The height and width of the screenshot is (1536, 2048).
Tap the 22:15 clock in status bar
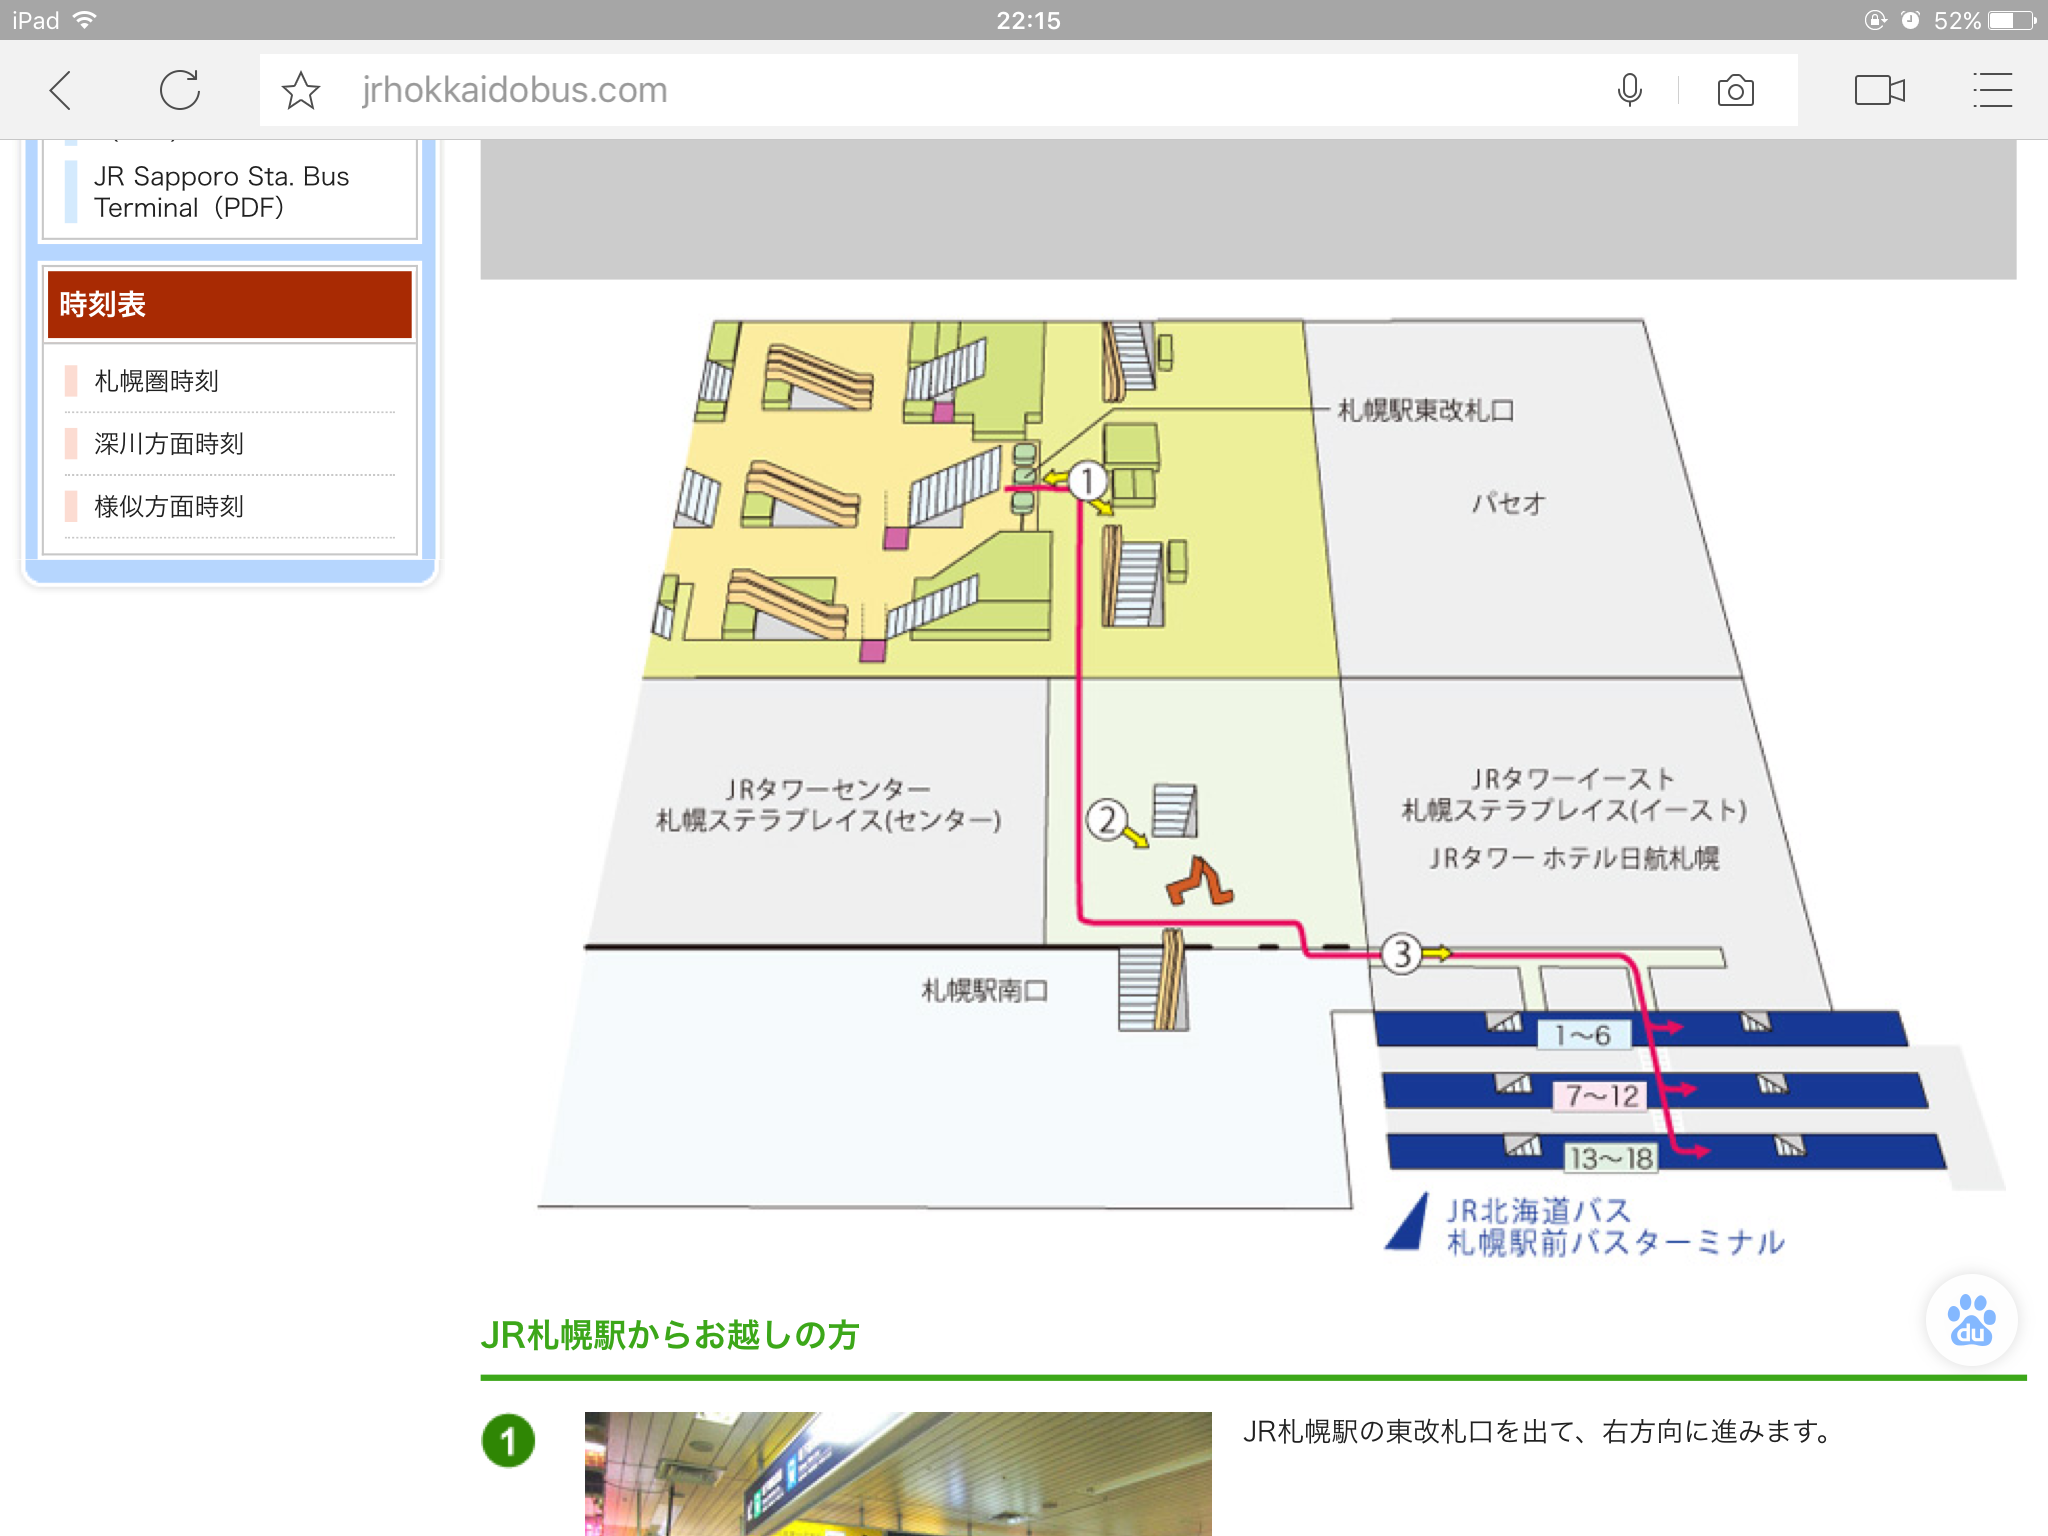(x=1028, y=20)
